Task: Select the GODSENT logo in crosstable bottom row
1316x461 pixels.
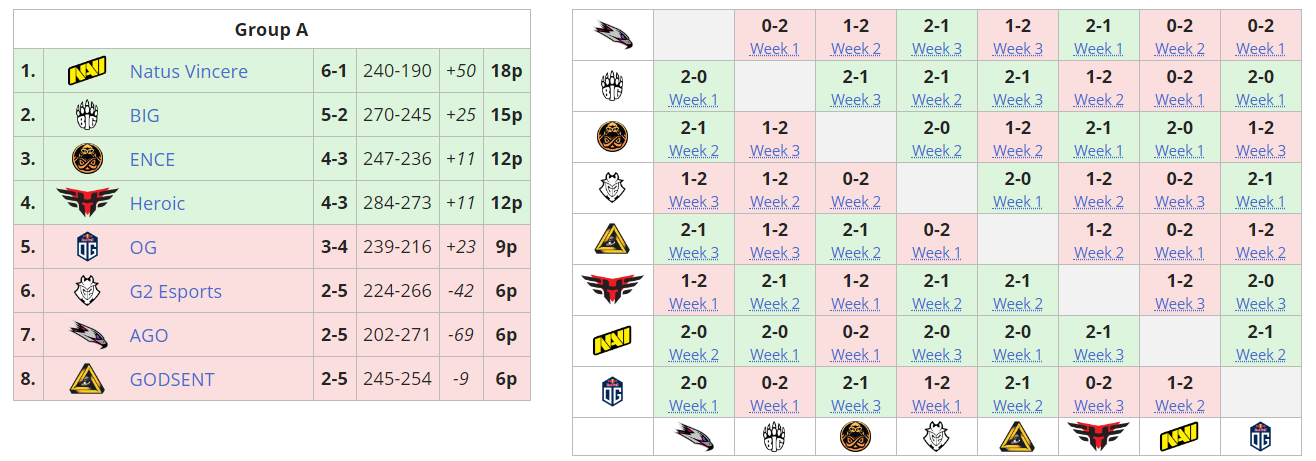Action: 1018,436
